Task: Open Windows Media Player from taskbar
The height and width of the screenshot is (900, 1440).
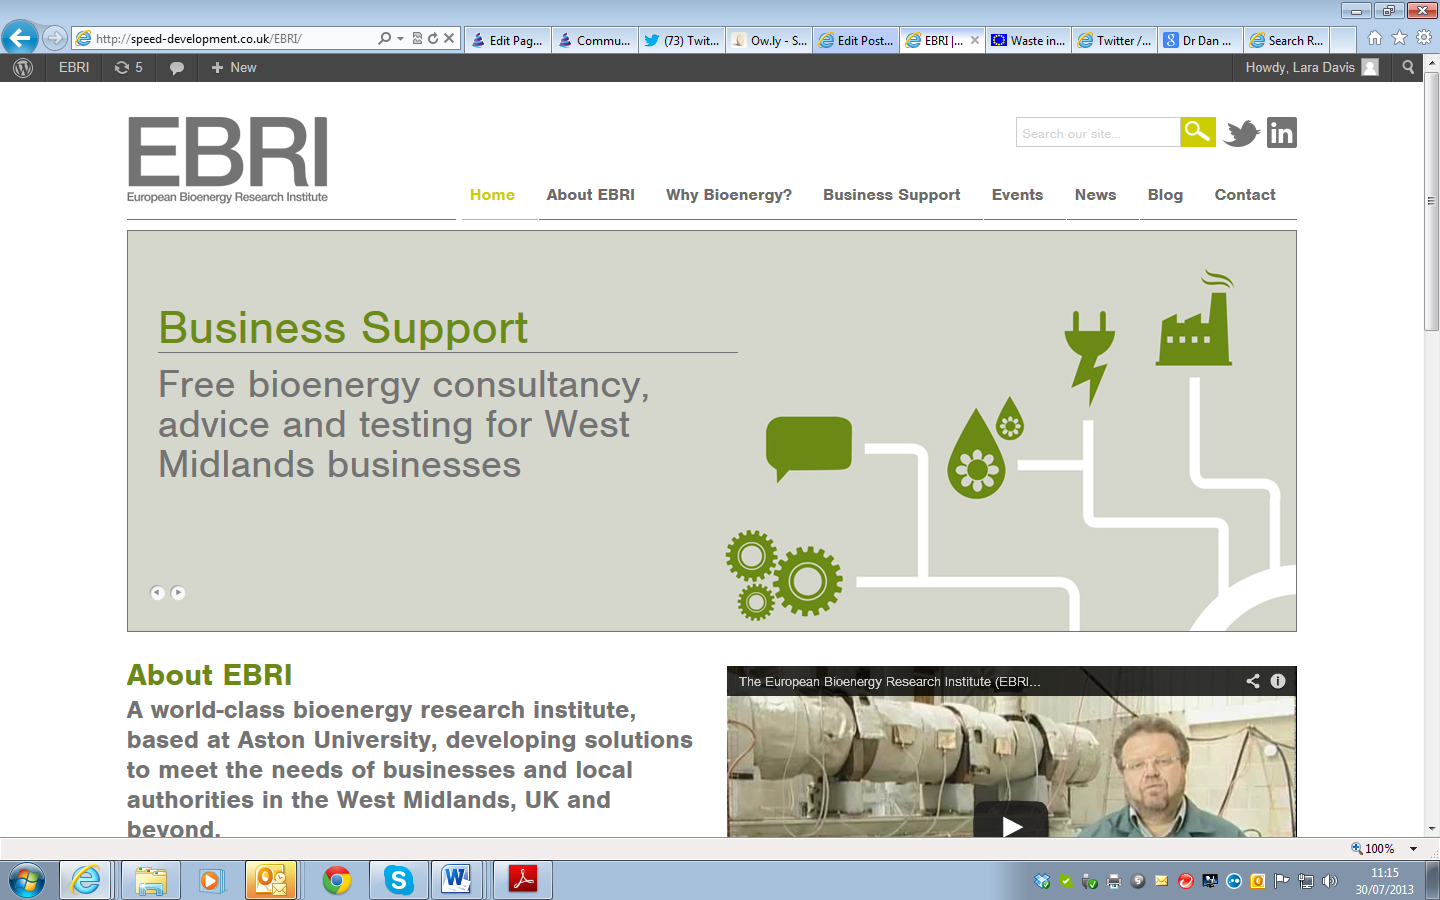Action: 210,880
